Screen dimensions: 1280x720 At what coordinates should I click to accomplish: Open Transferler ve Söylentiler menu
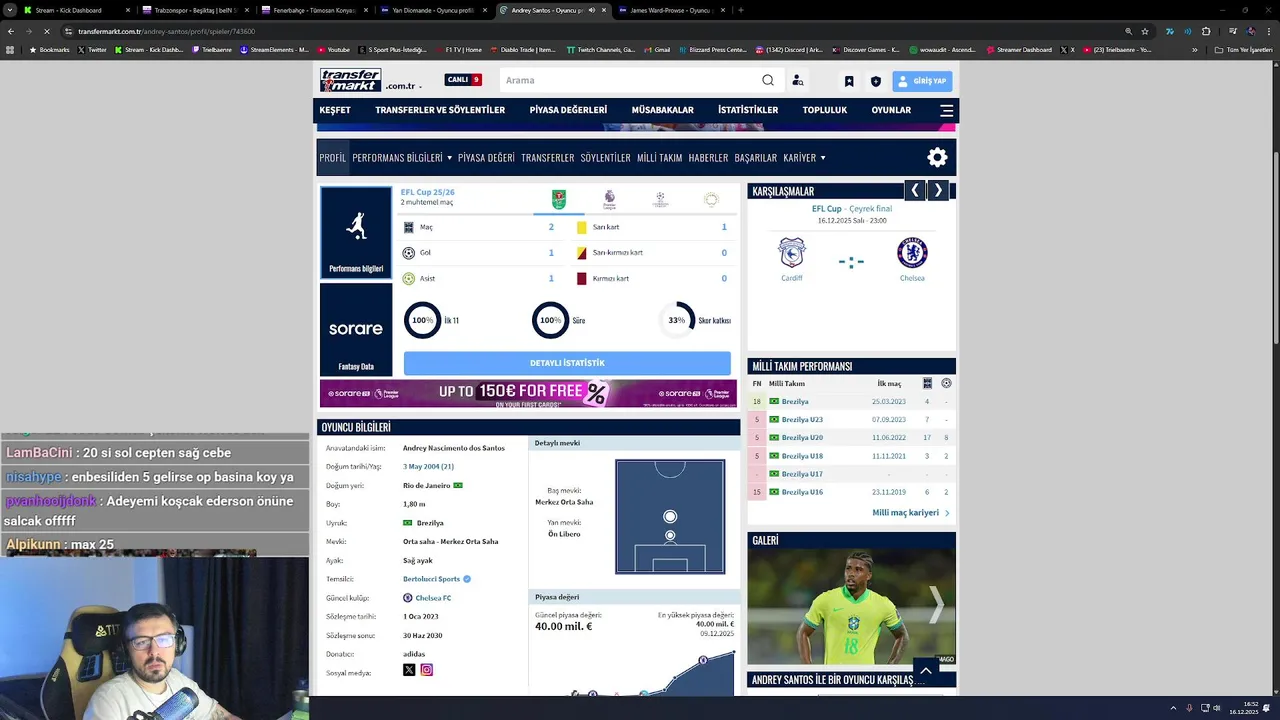pyautogui.click(x=440, y=110)
